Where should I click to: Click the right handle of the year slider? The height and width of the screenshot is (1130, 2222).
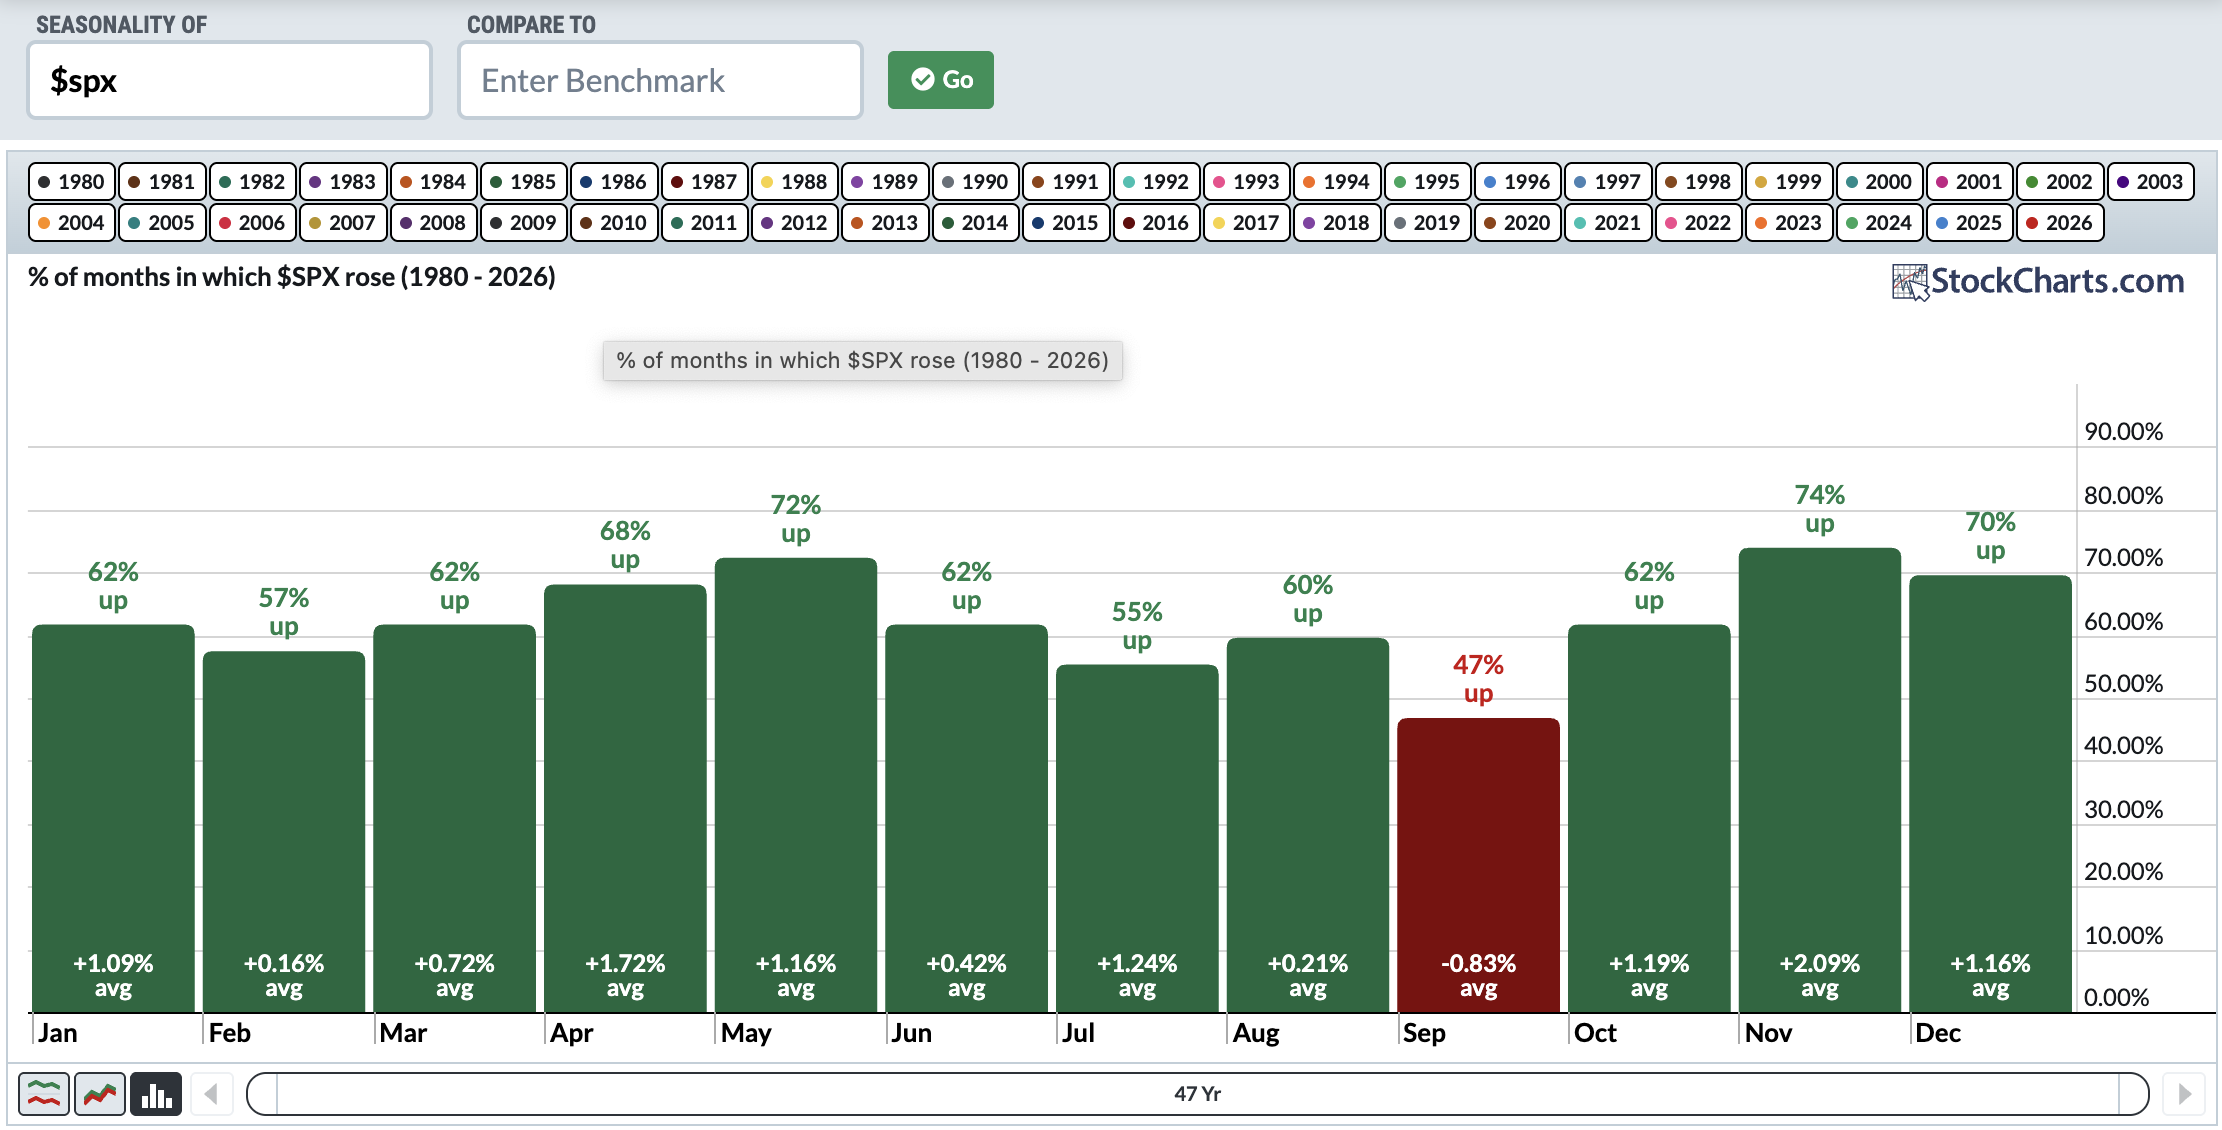coord(2134,1094)
